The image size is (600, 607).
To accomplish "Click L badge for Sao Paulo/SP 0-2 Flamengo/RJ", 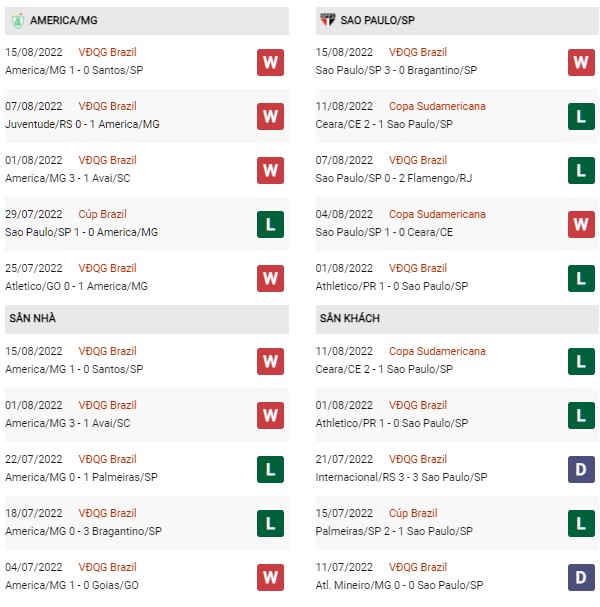I will click(x=581, y=170).
